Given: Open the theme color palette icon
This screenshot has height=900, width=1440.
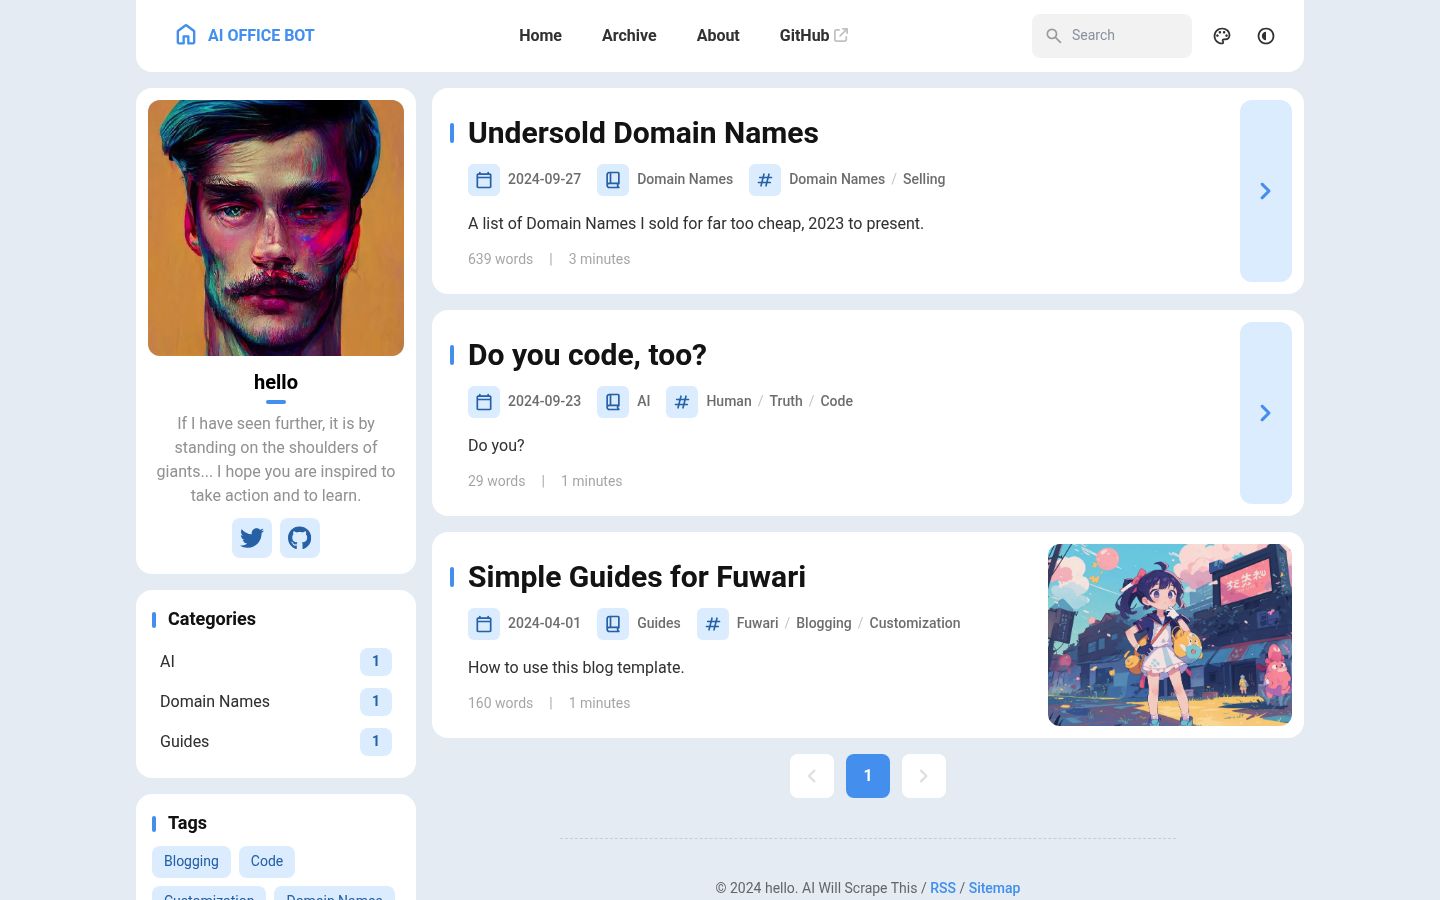Looking at the screenshot, I should coord(1222,36).
